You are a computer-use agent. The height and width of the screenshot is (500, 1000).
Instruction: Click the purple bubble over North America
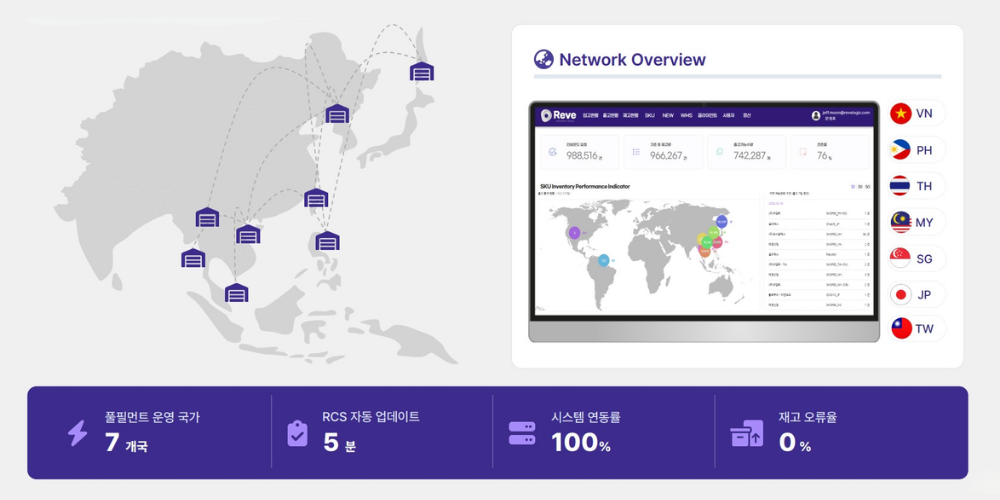click(x=575, y=233)
